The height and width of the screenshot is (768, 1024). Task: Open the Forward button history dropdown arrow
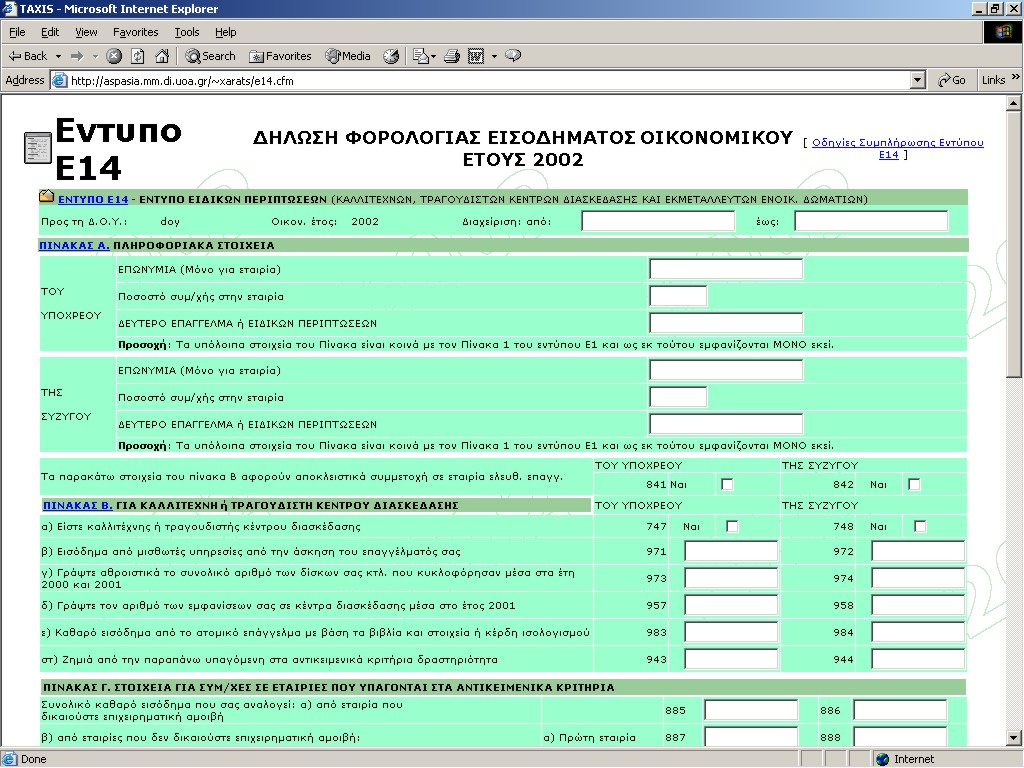[95, 56]
